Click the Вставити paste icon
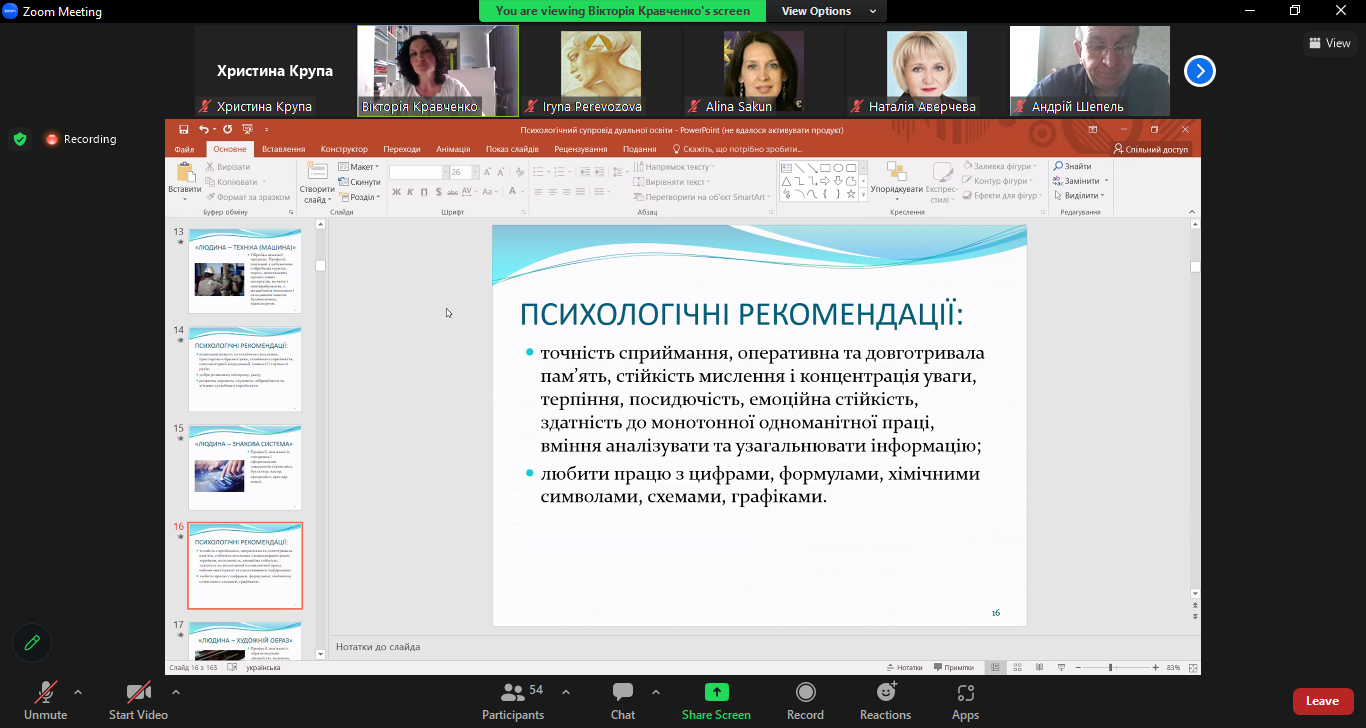 click(185, 173)
